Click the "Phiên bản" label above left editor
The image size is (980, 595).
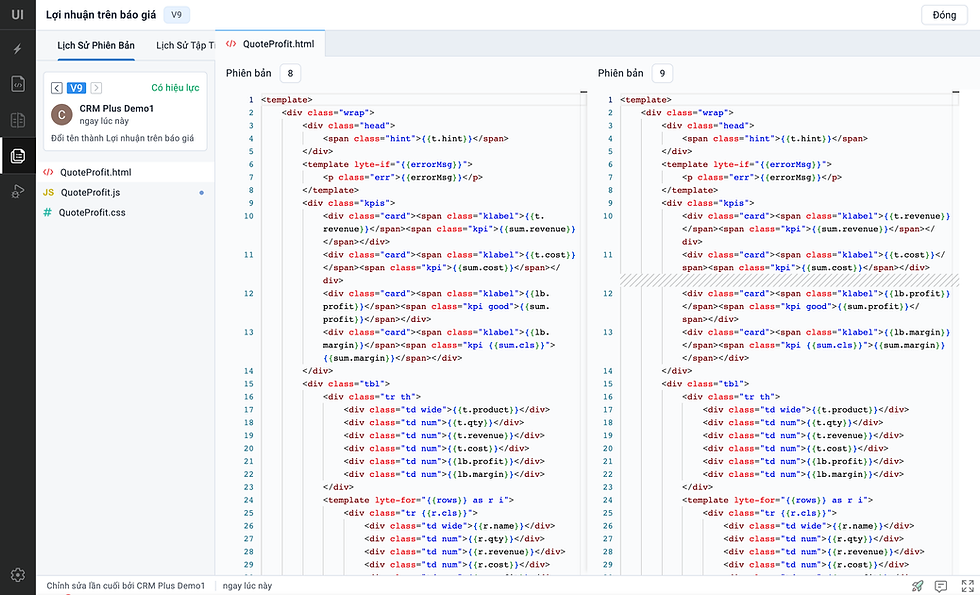(249, 73)
